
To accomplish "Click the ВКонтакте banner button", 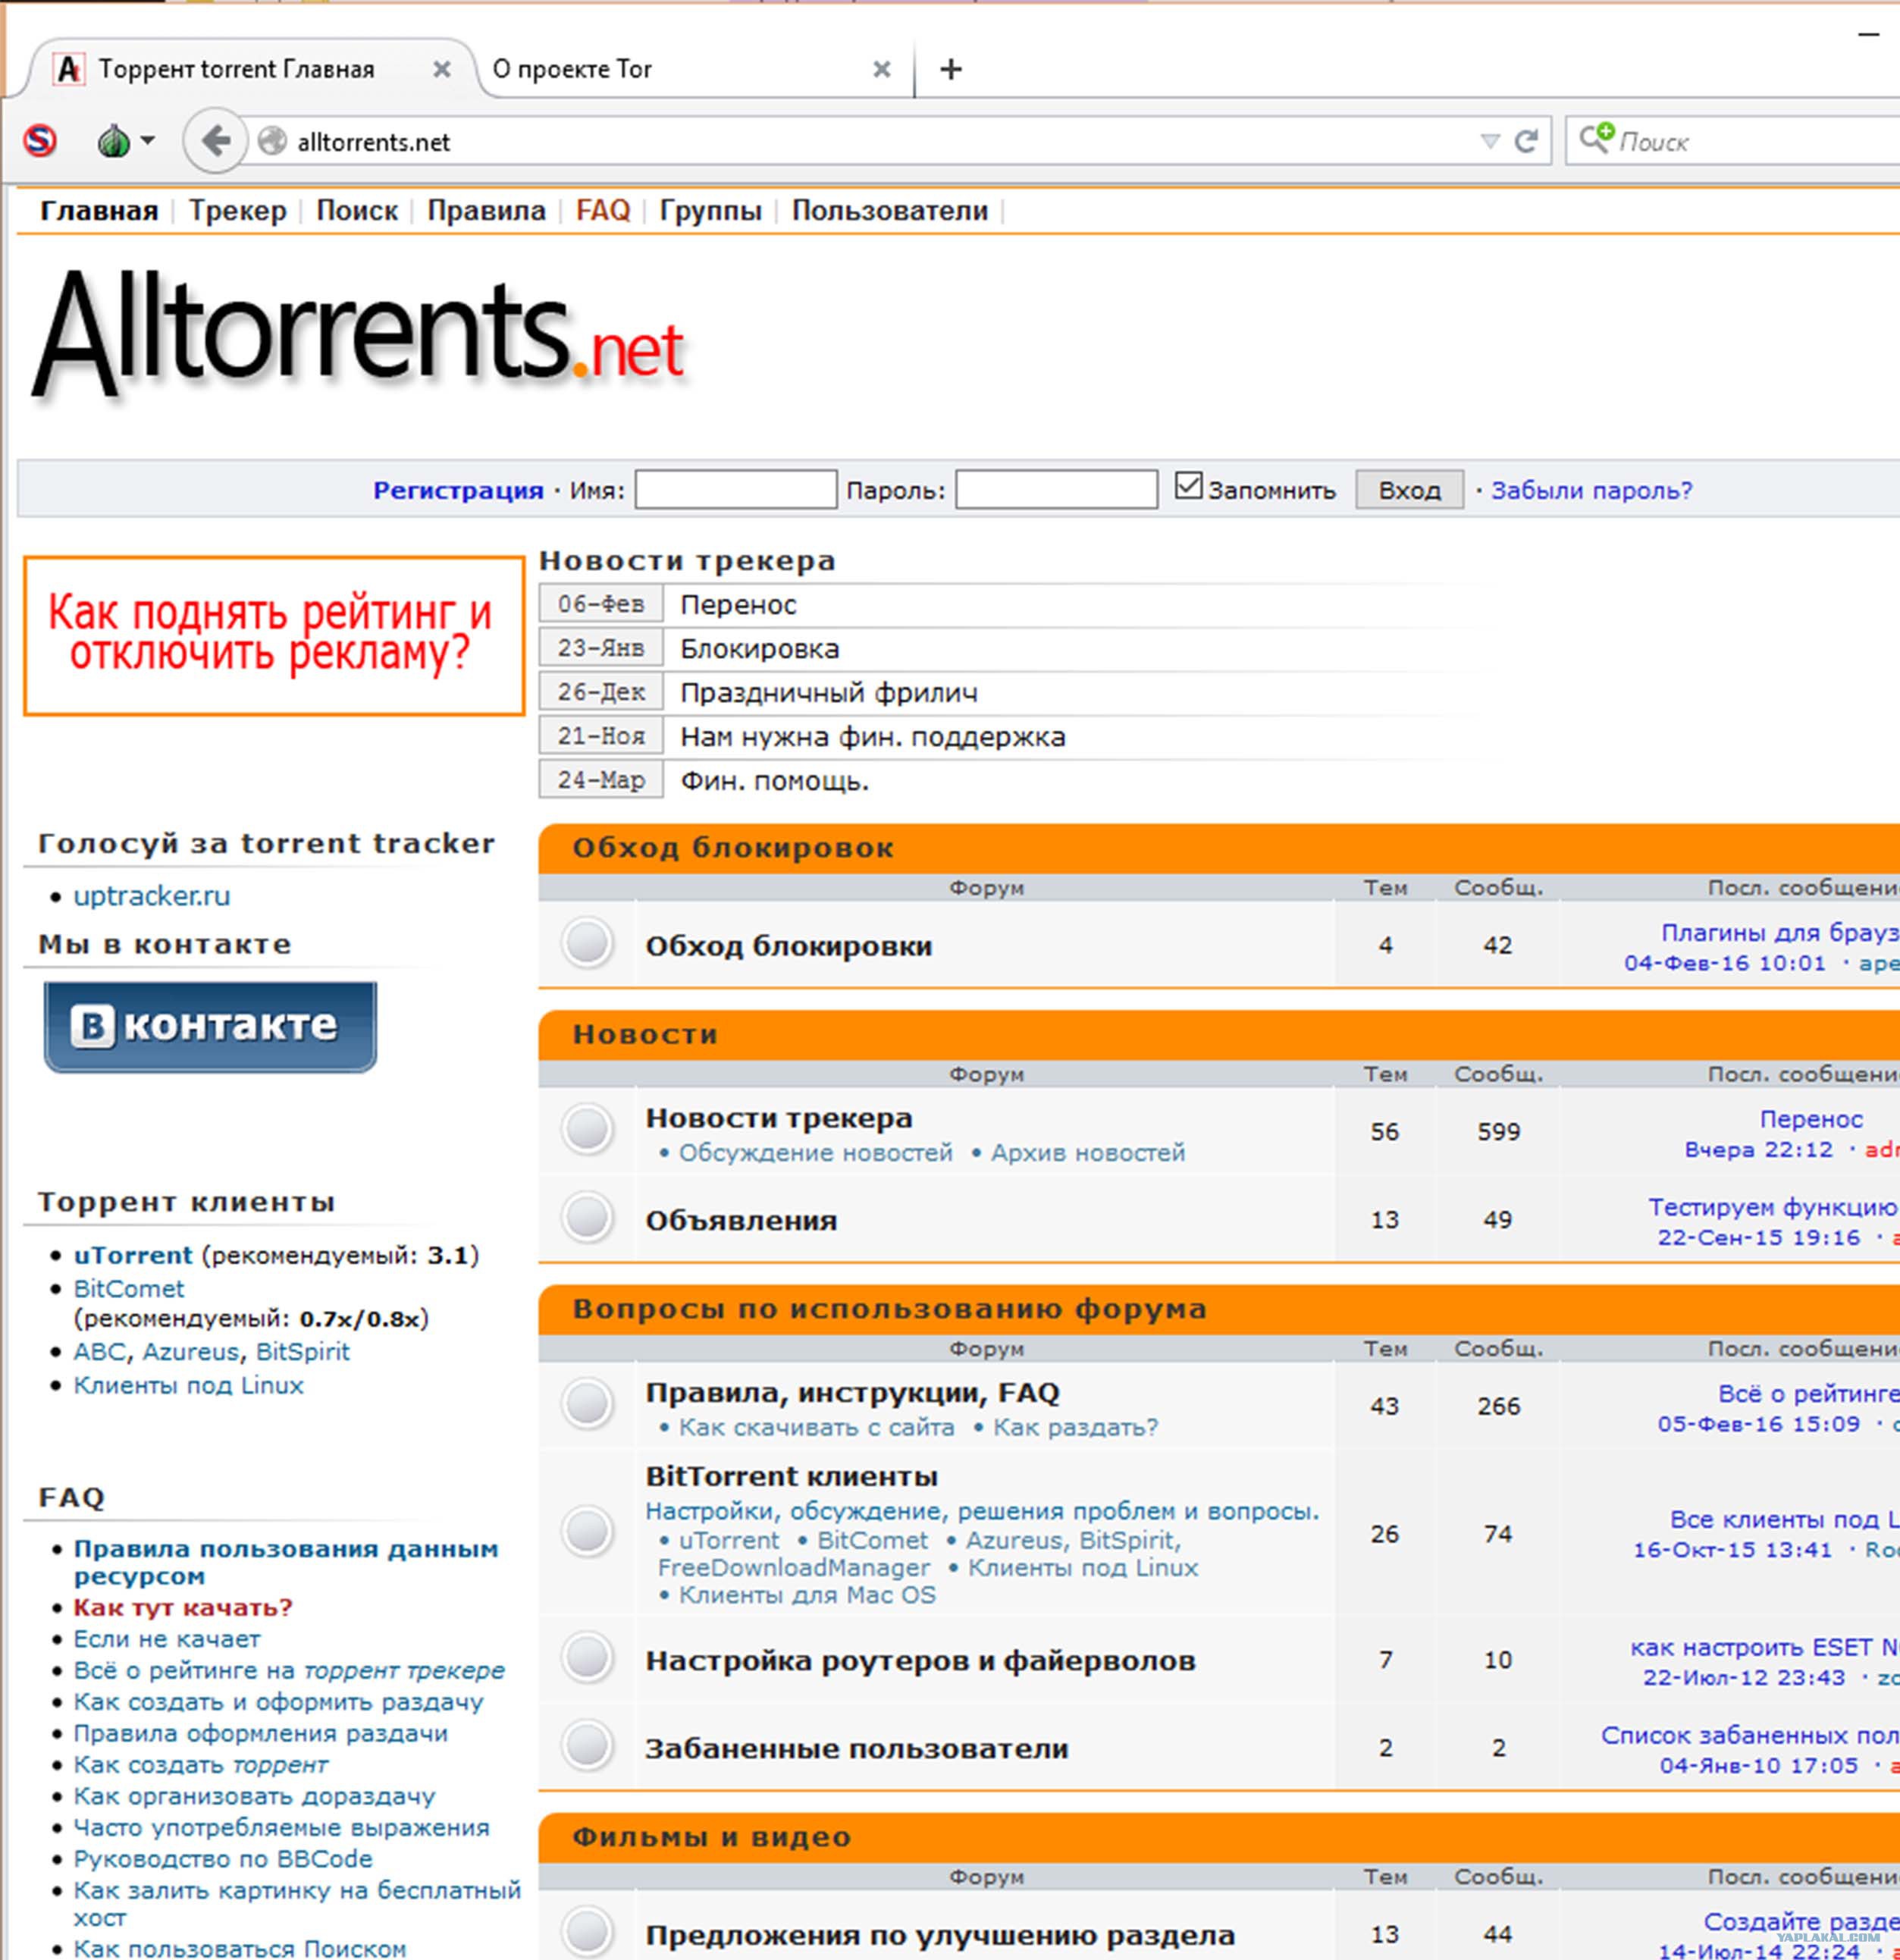I will (210, 1026).
